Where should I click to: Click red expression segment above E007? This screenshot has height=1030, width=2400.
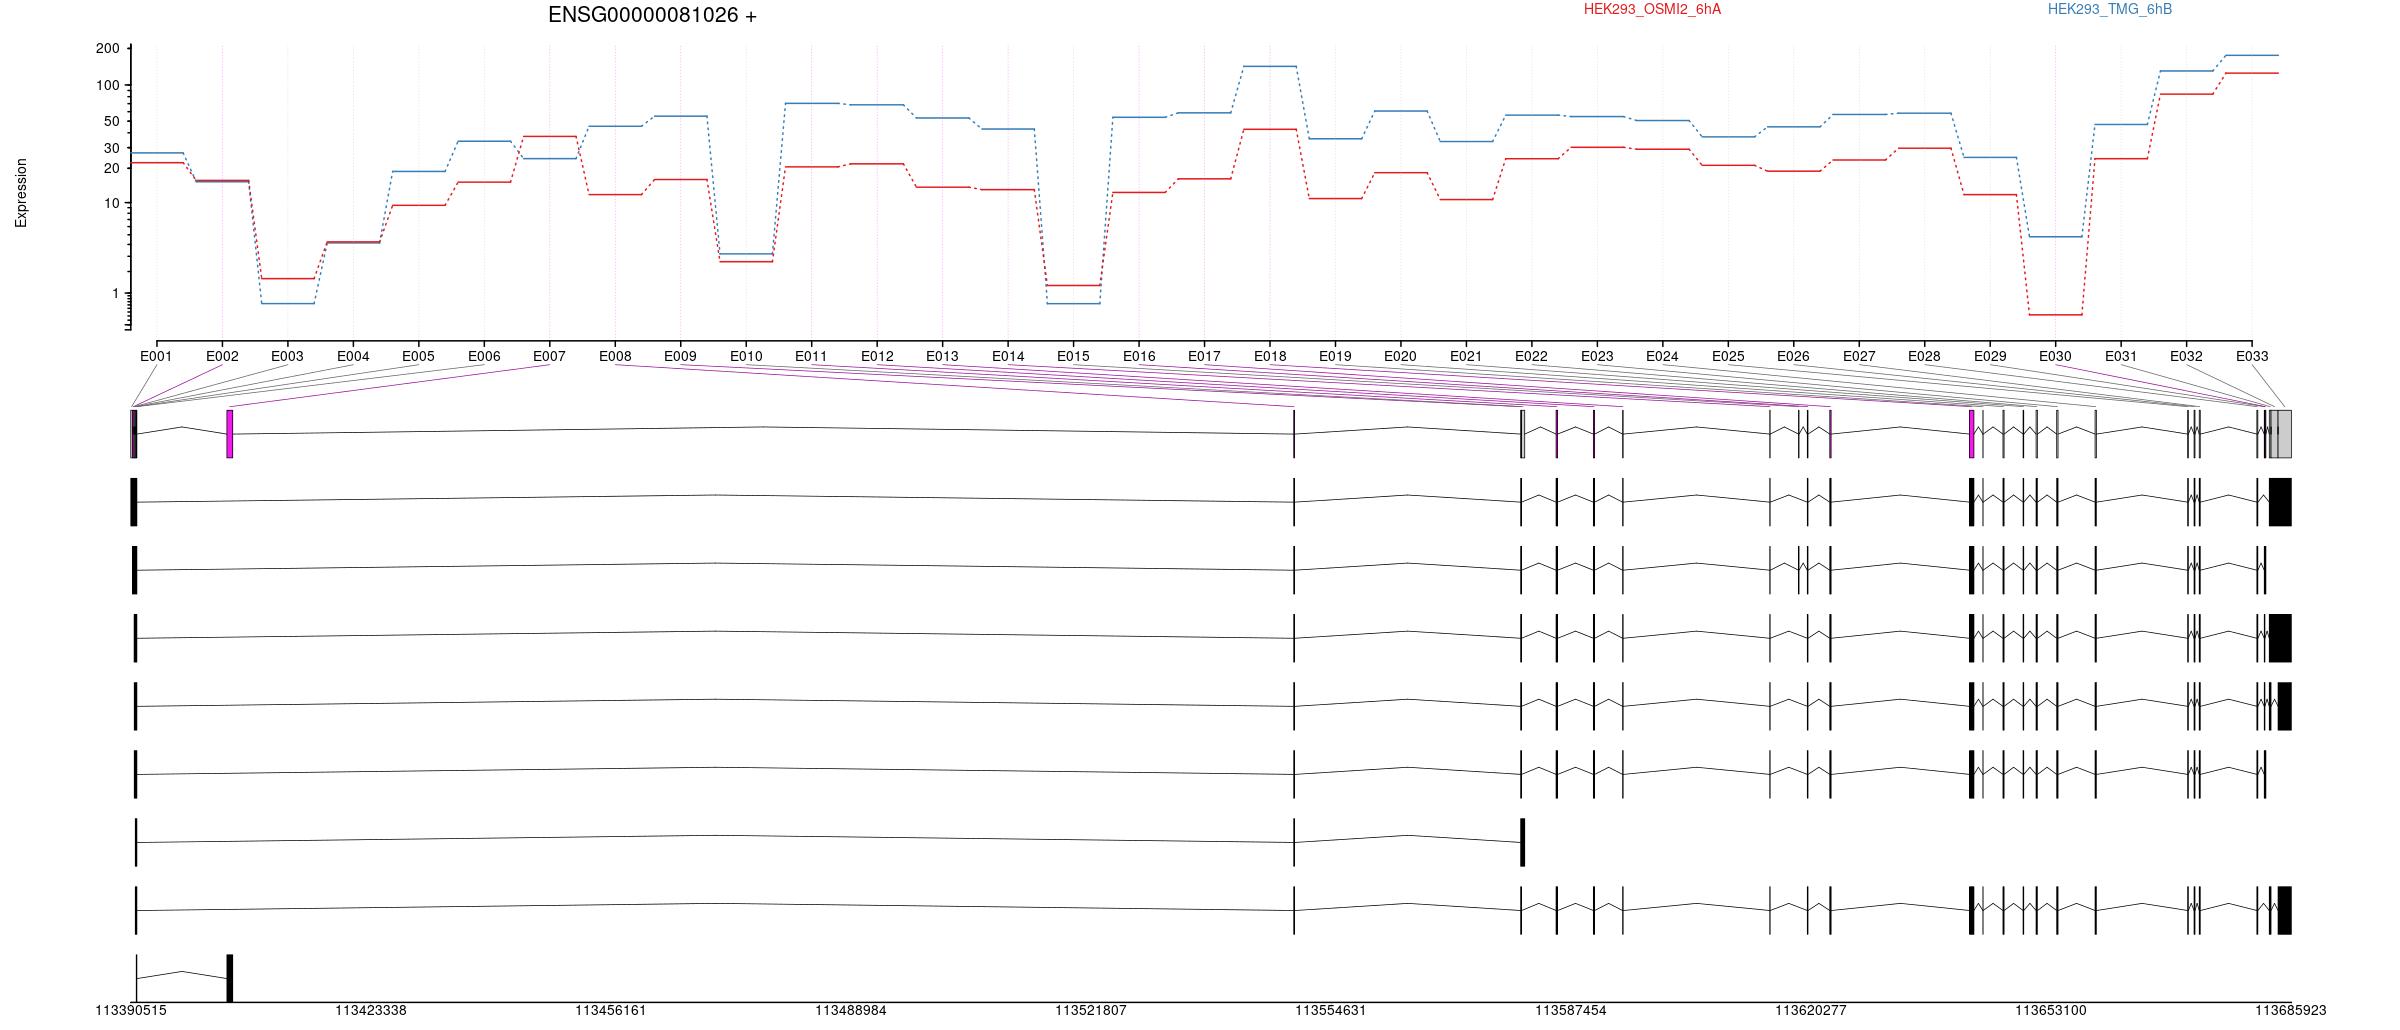coord(549,136)
